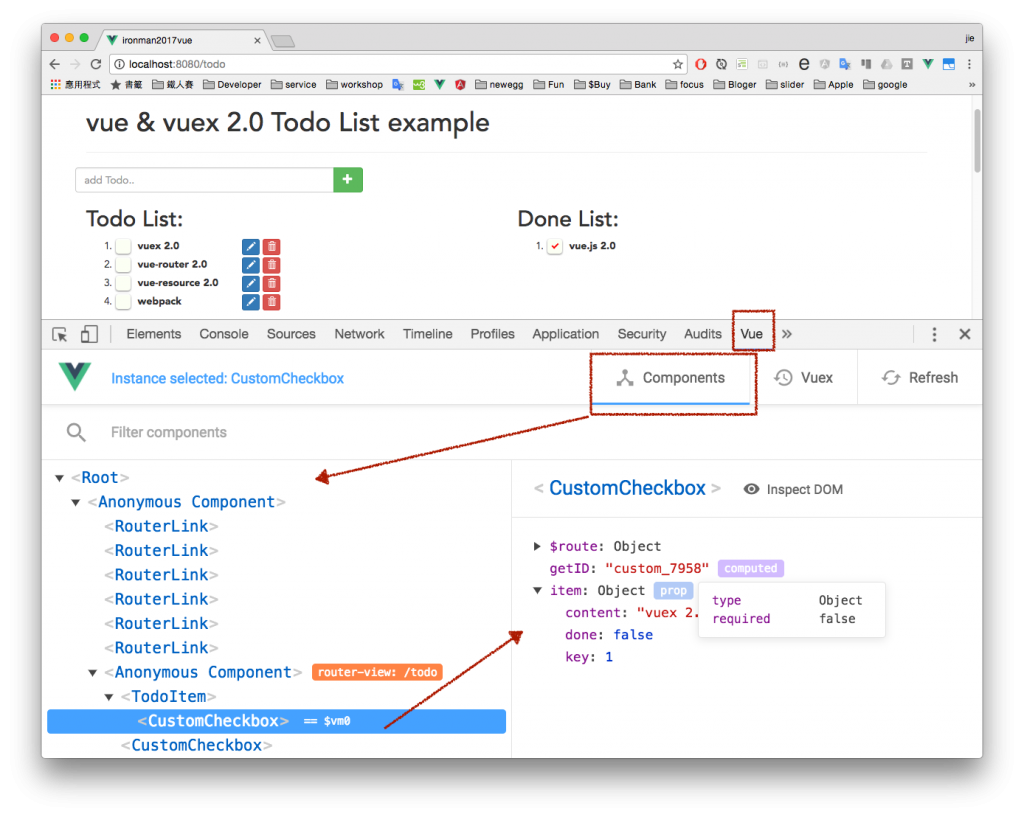This screenshot has height=817, width=1024.
Task: Edit the vuex 2.0 todo item
Action: click(x=250, y=246)
